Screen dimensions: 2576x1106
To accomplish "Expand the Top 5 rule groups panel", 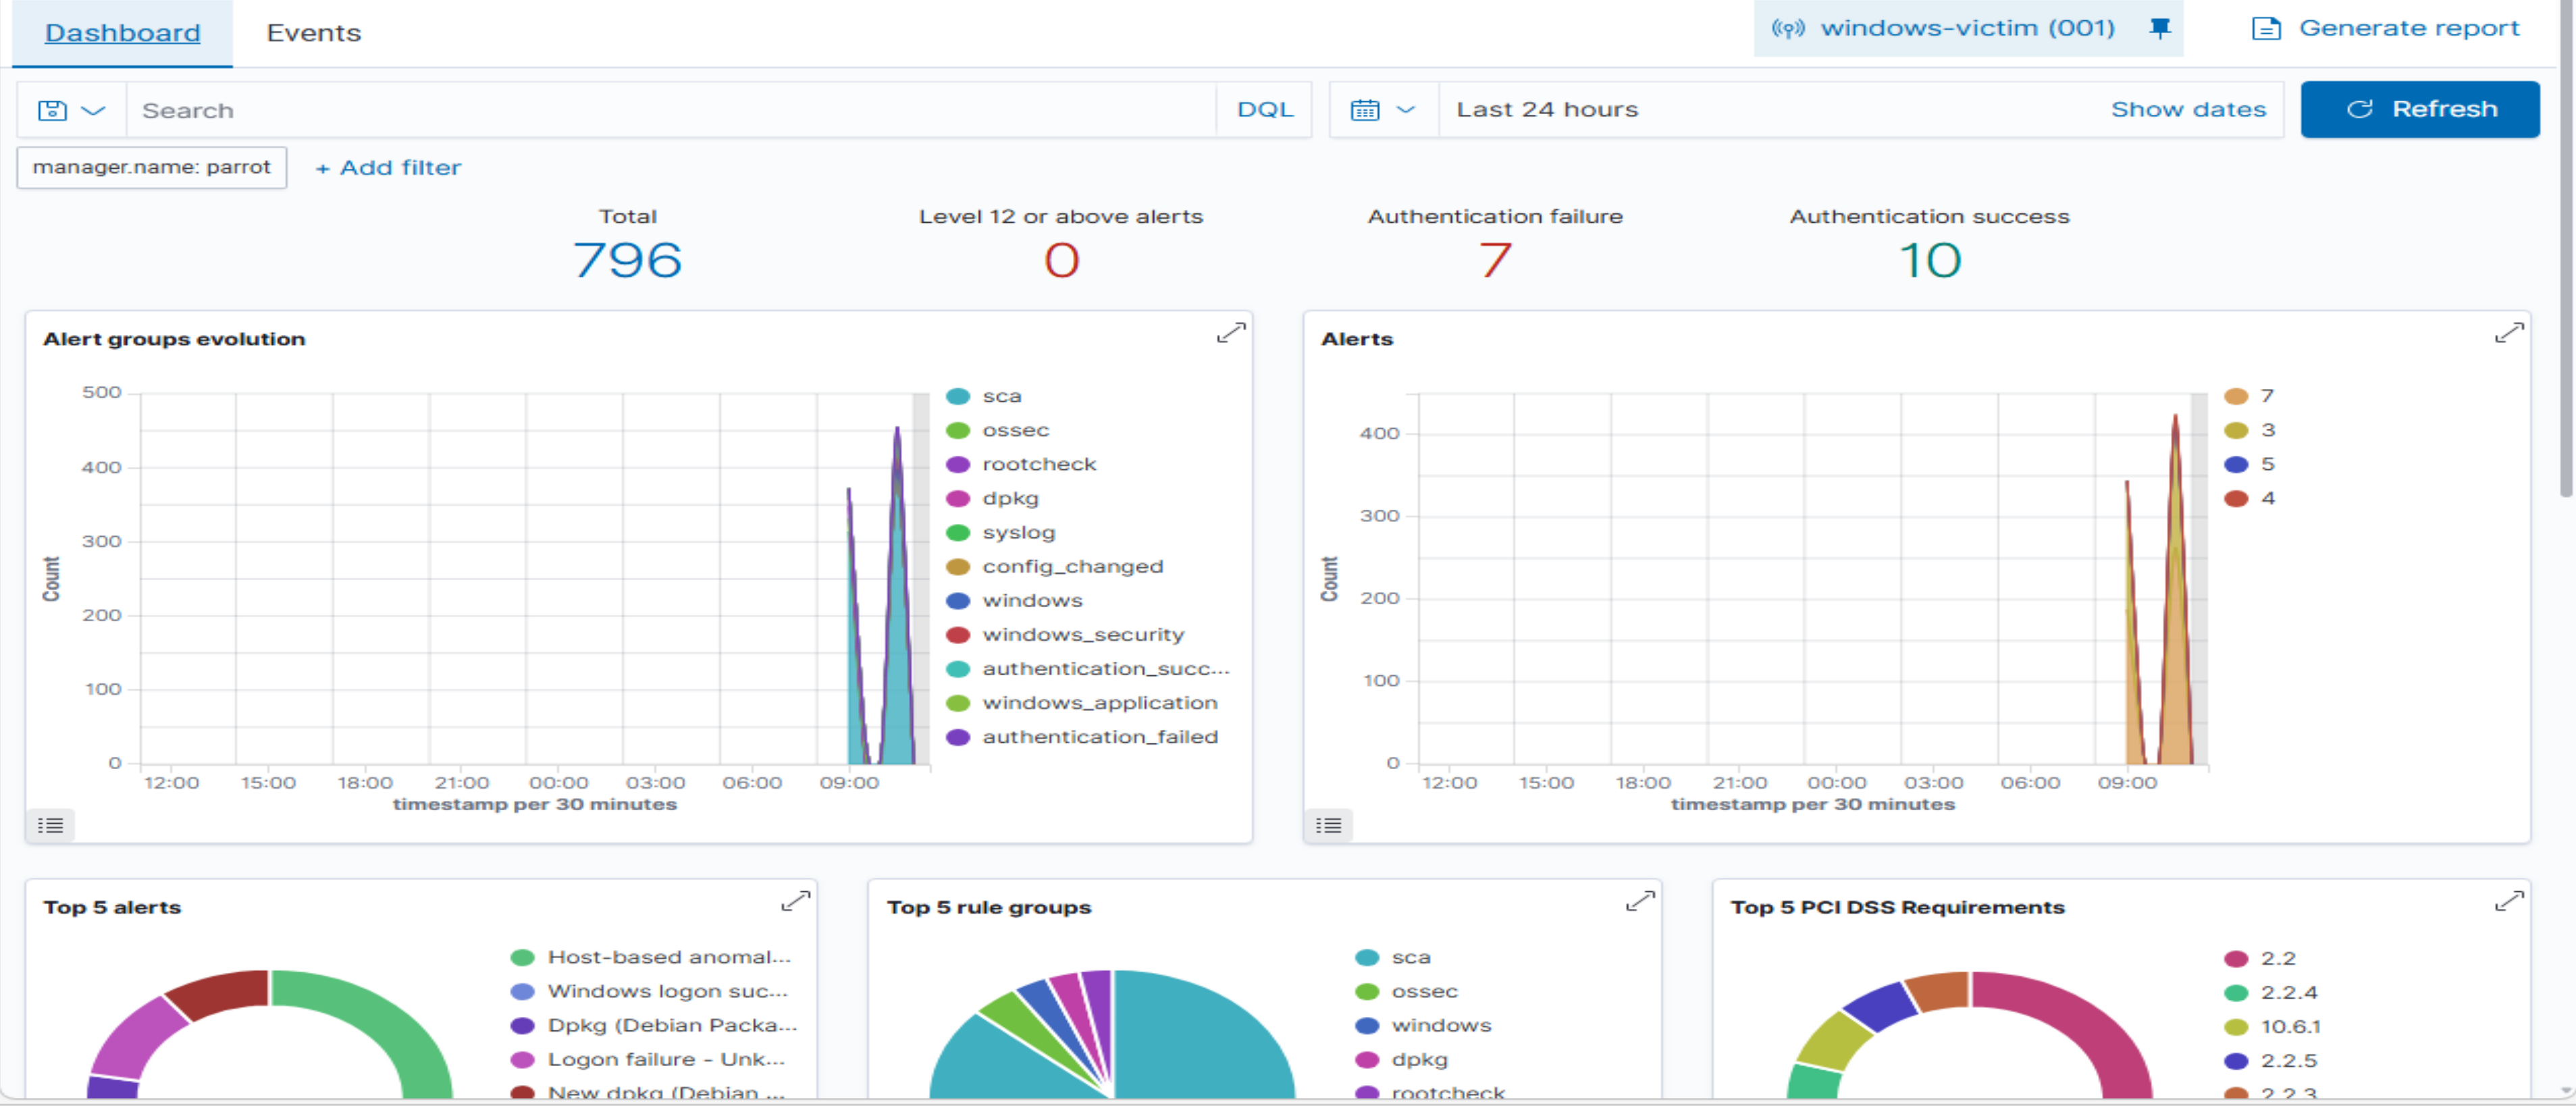I will (x=1640, y=901).
